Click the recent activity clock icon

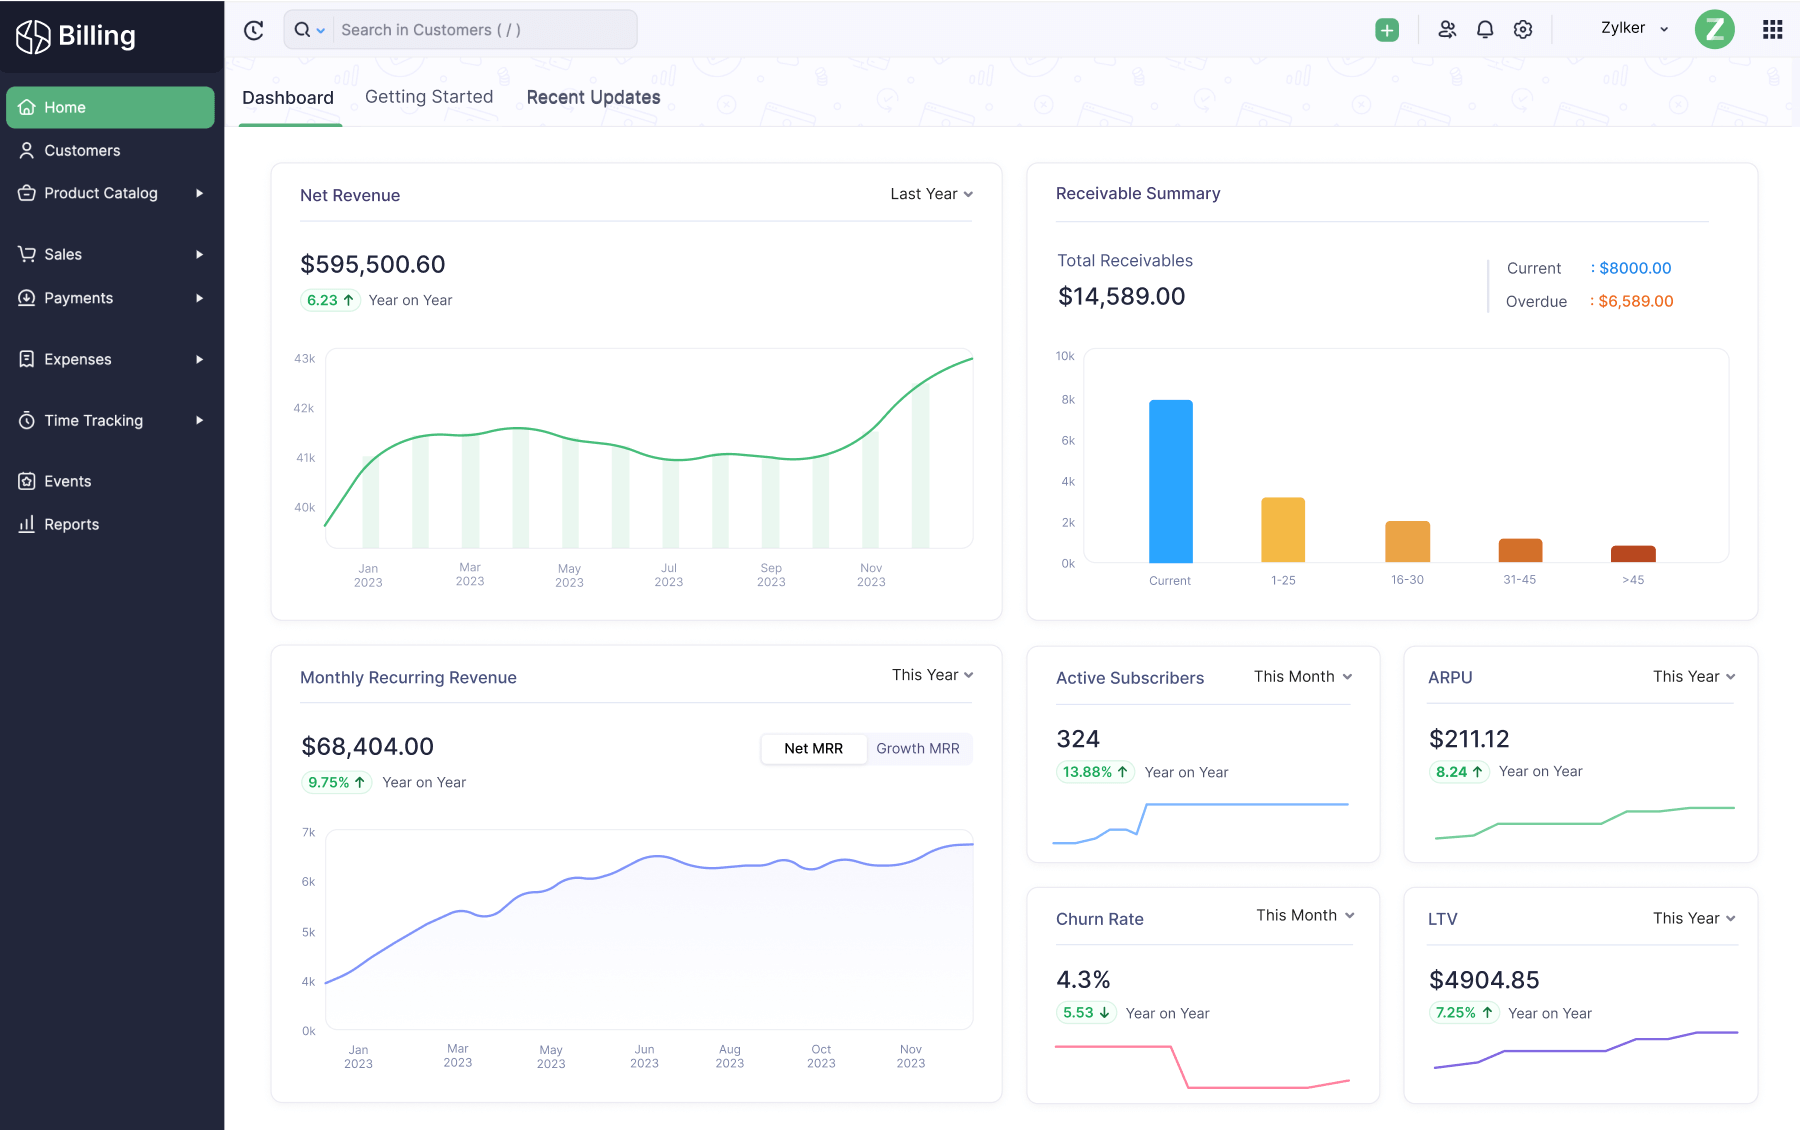[253, 29]
